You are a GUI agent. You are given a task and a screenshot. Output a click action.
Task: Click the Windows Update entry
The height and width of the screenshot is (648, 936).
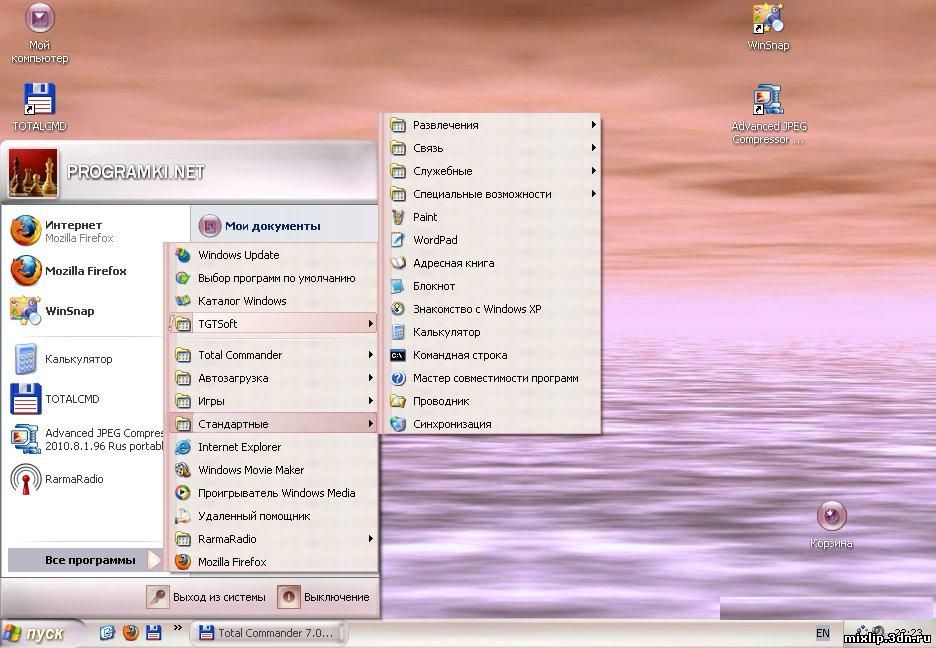click(x=273, y=255)
